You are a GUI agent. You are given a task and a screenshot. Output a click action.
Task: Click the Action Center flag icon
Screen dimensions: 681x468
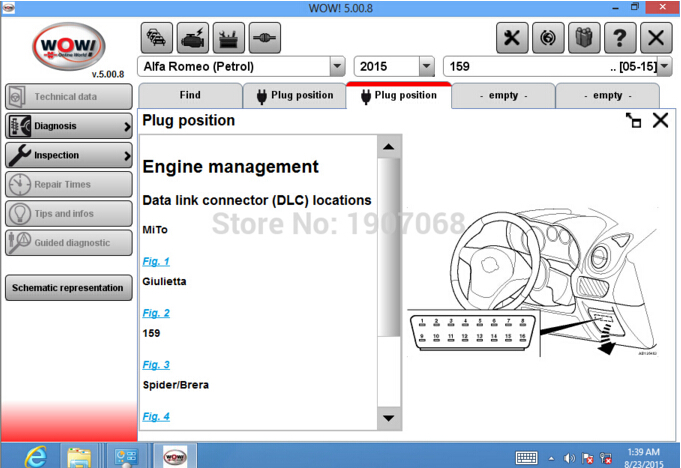click(x=587, y=458)
